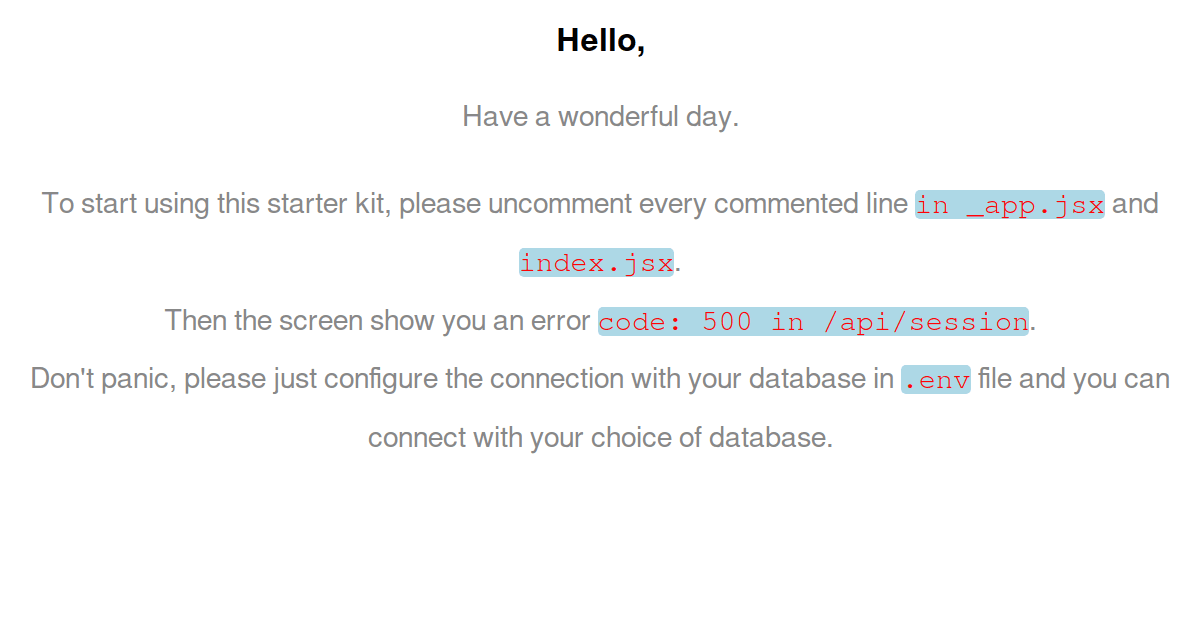
Task: Click the "Hello," heading
Action: pos(600,41)
